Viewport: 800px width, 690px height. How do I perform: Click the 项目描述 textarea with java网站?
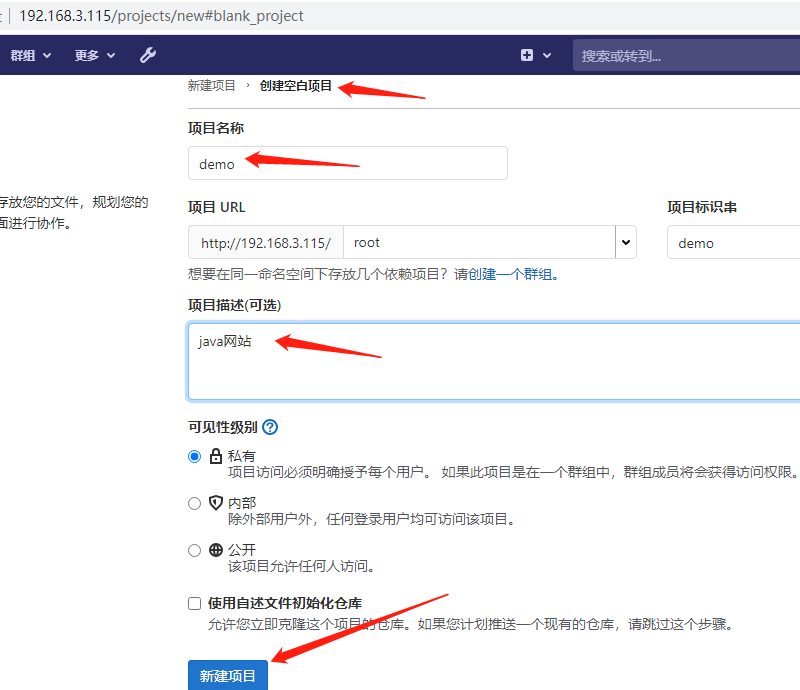point(494,361)
